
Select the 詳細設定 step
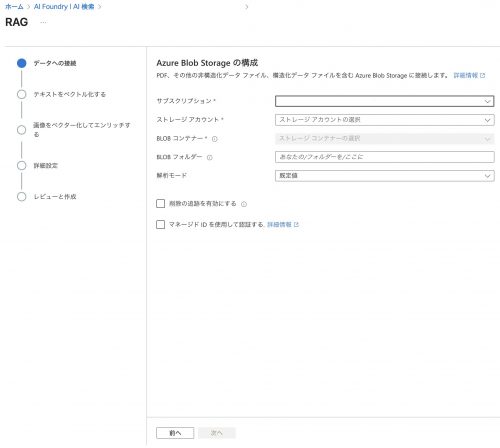pos(46,166)
